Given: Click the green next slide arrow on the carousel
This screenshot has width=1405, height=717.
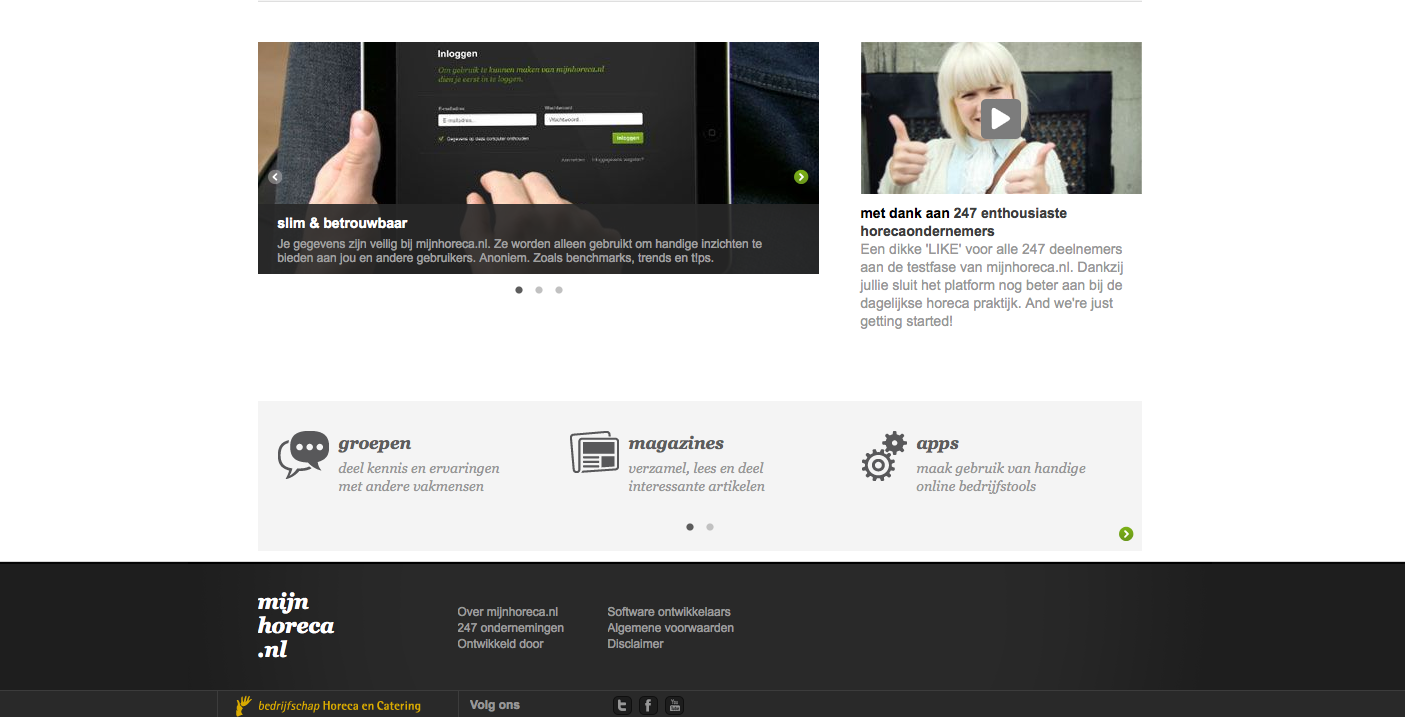Looking at the screenshot, I should pyautogui.click(x=801, y=177).
